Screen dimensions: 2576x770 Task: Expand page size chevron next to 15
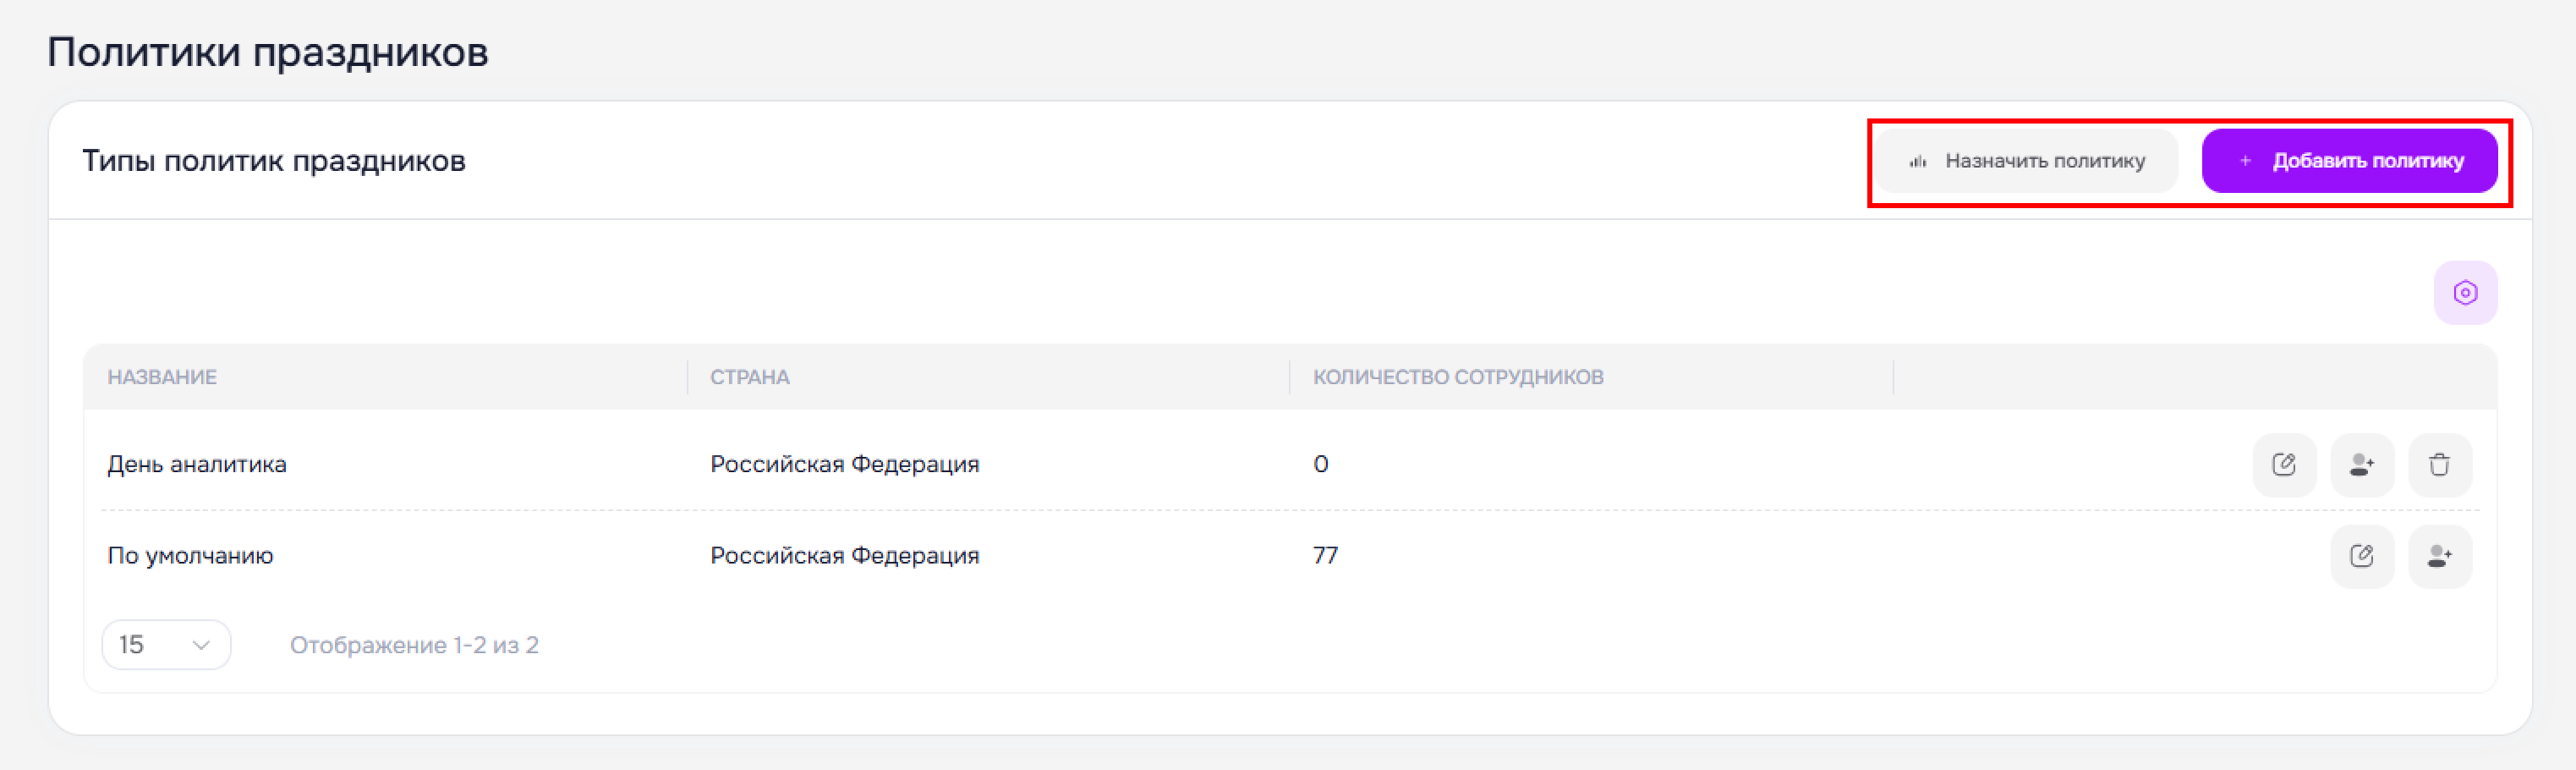pyautogui.click(x=201, y=645)
